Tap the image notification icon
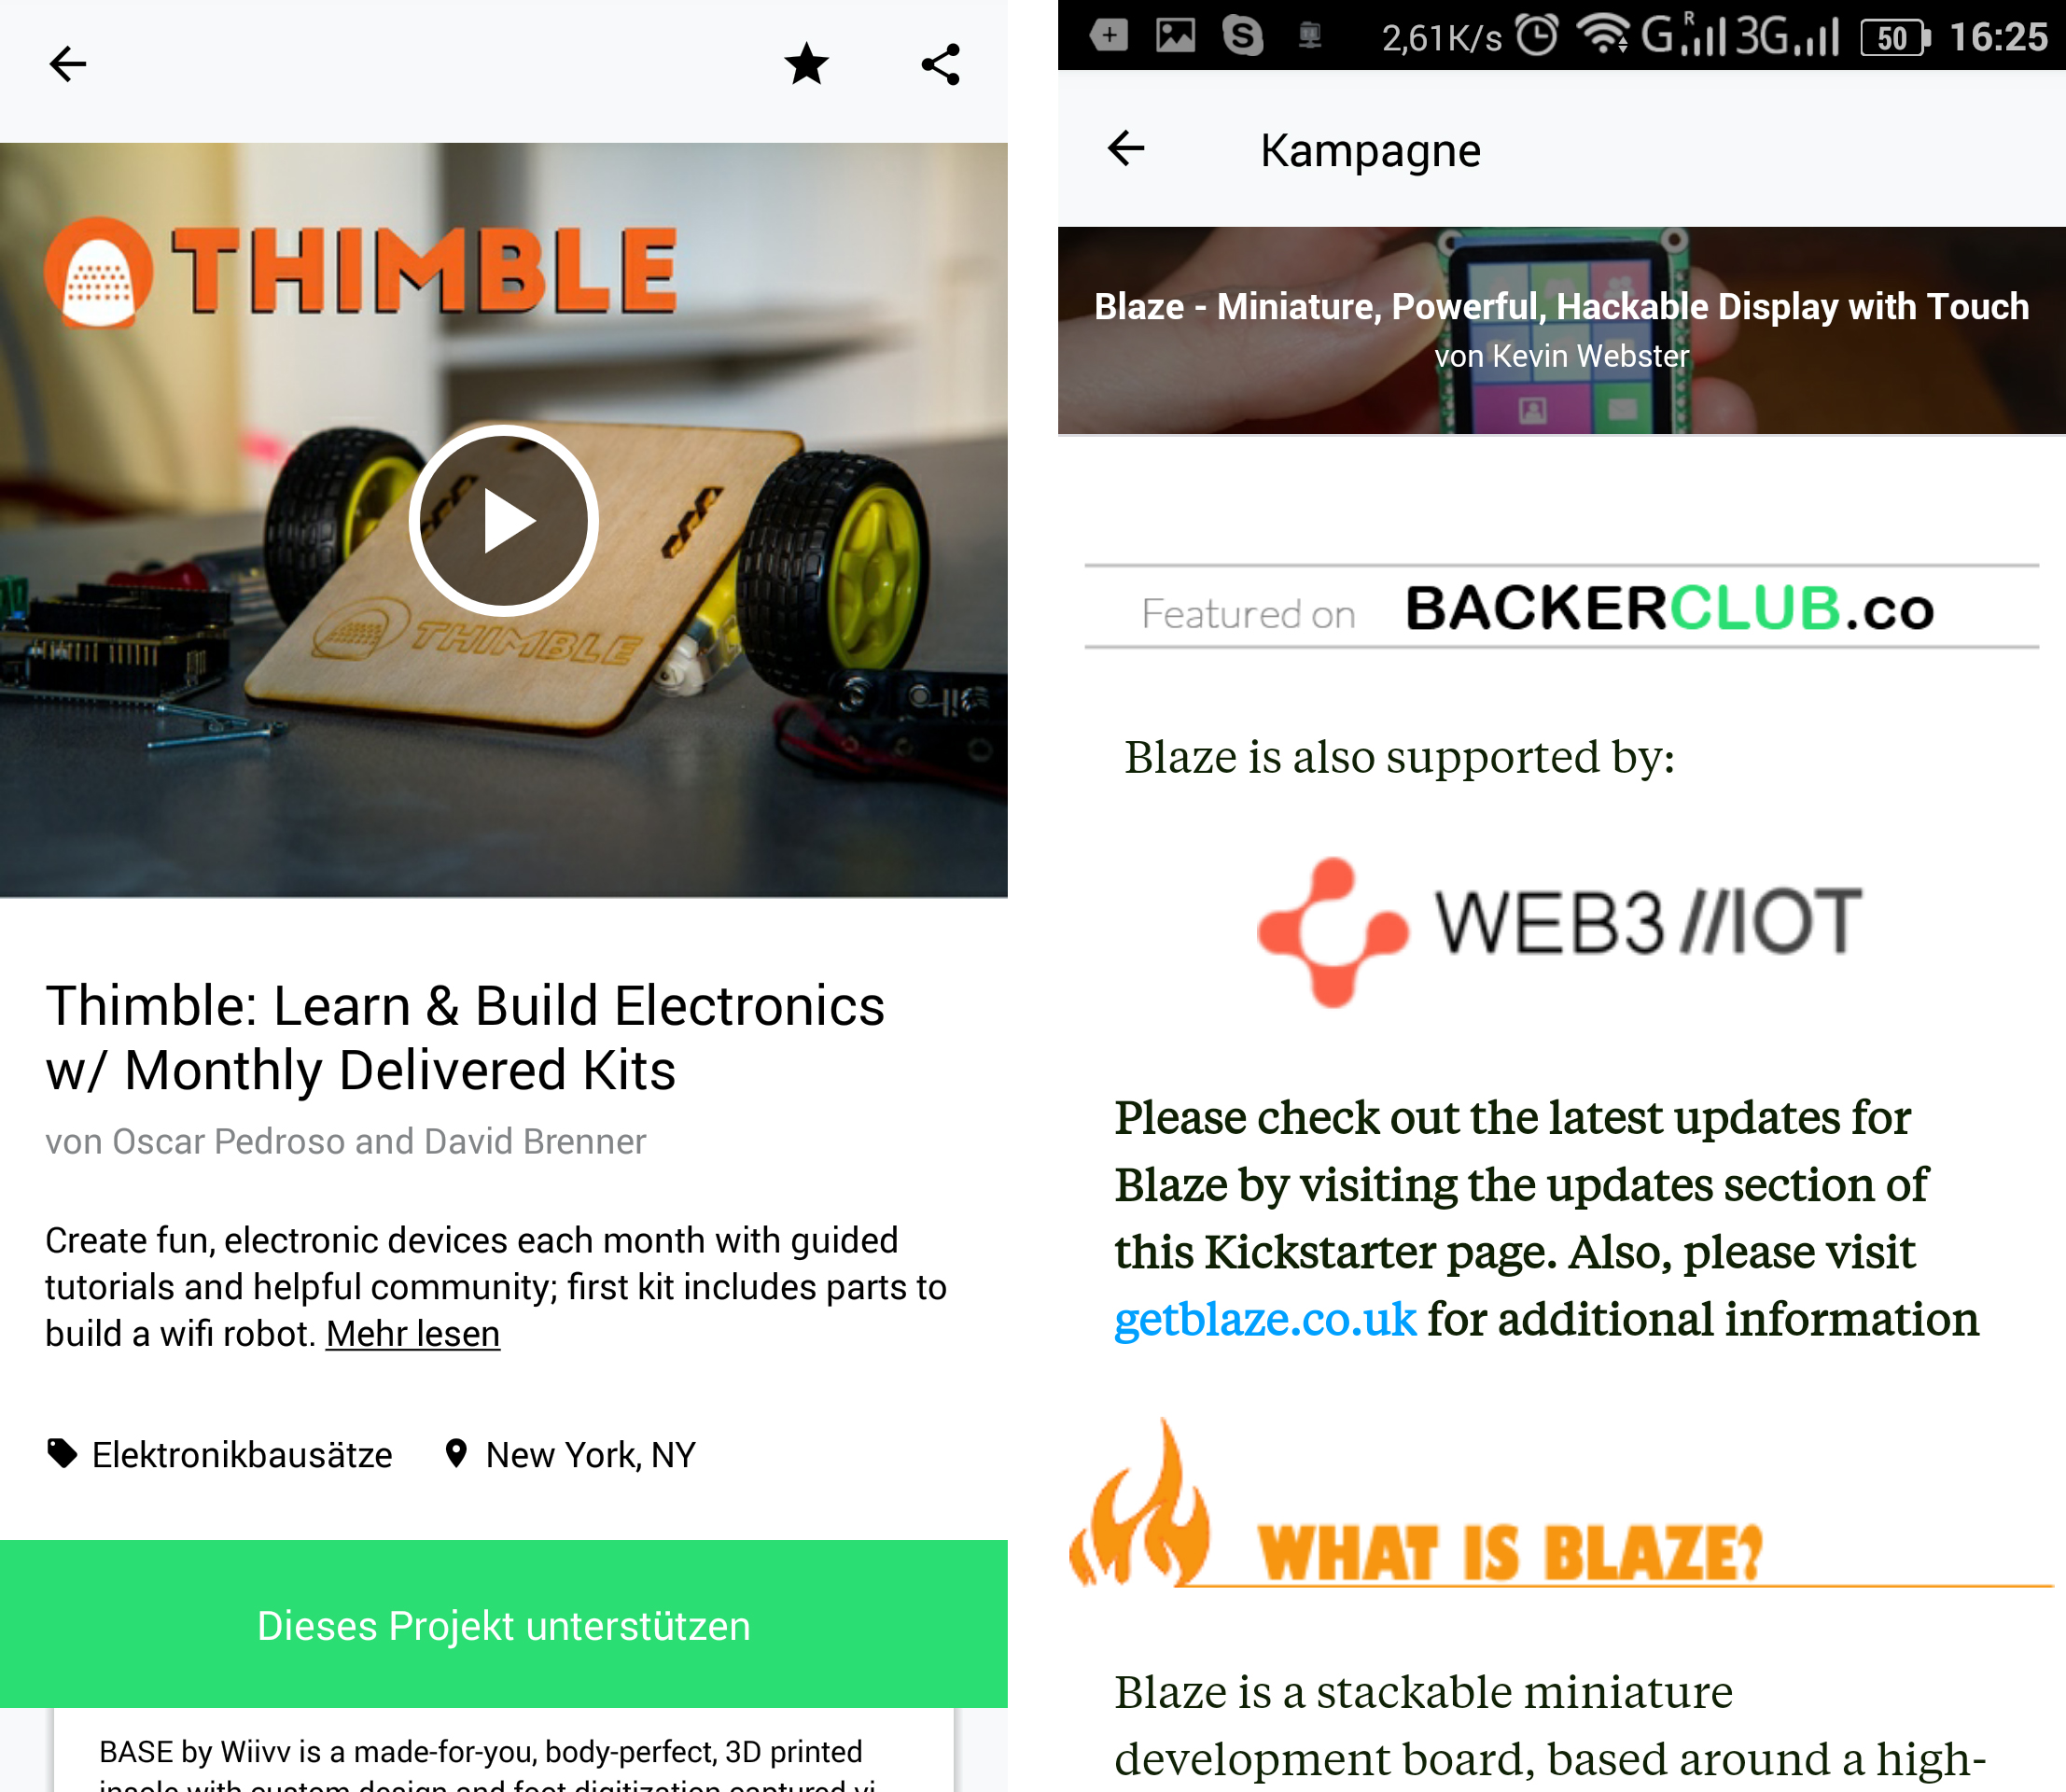The image size is (2066, 1792). (1176, 36)
